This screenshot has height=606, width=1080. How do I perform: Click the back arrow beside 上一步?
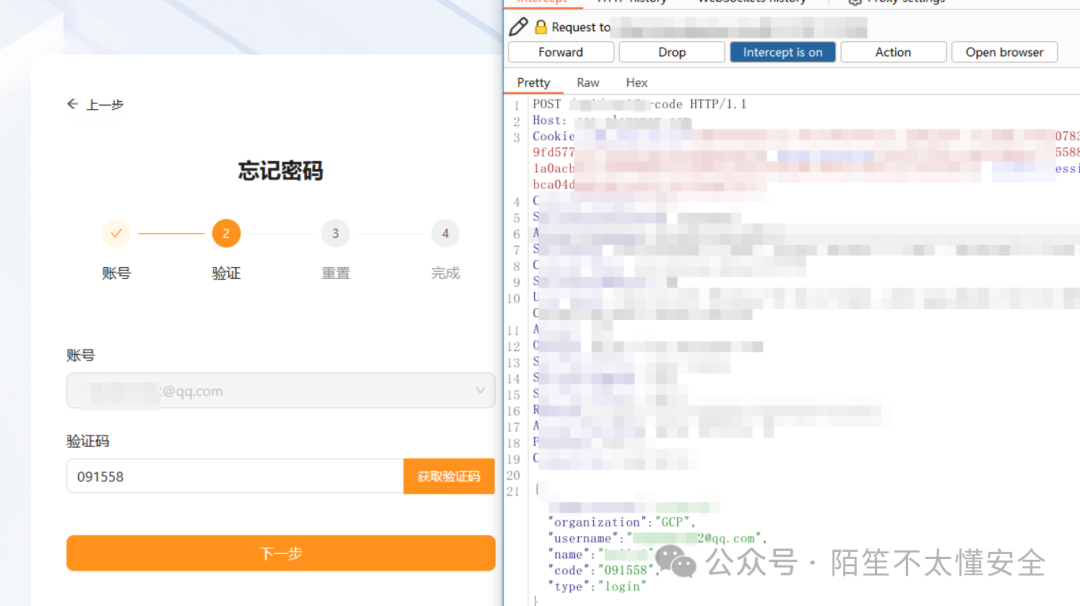pyautogui.click(x=71, y=104)
